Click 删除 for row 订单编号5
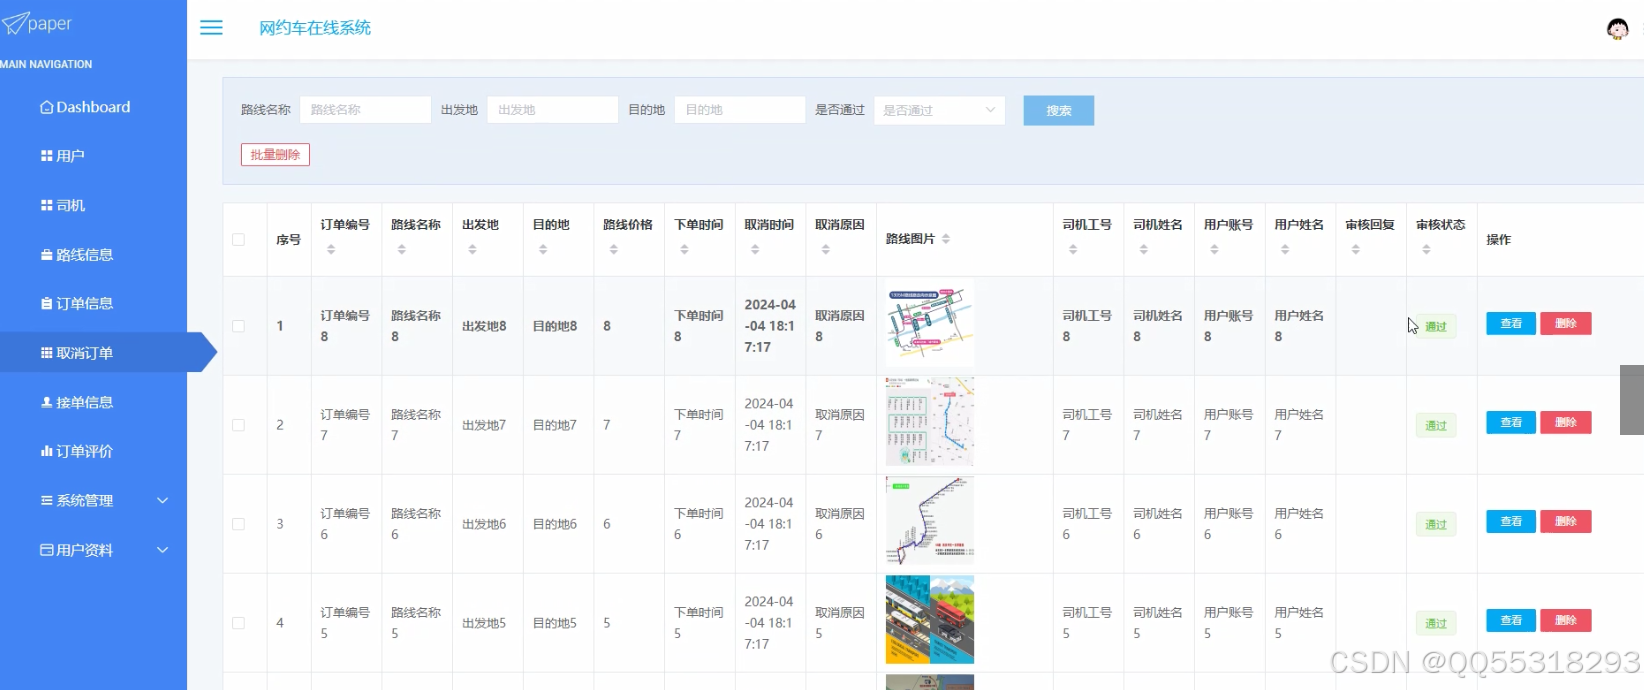The image size is (1644, 690). [1566, 620]
